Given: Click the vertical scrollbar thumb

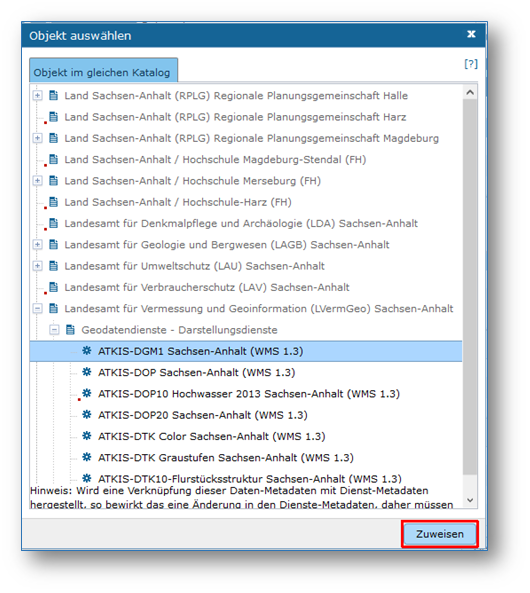Looking at the screenshot, I should click(470, 287).
